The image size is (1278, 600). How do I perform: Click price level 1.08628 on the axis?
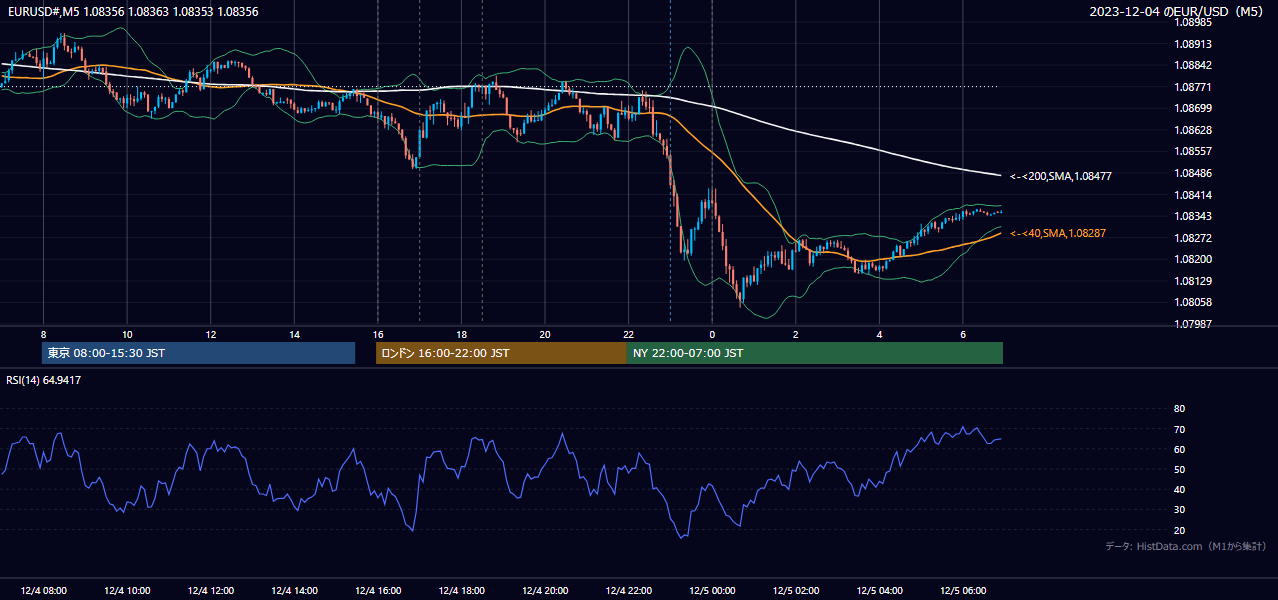tap(1192, 130)
